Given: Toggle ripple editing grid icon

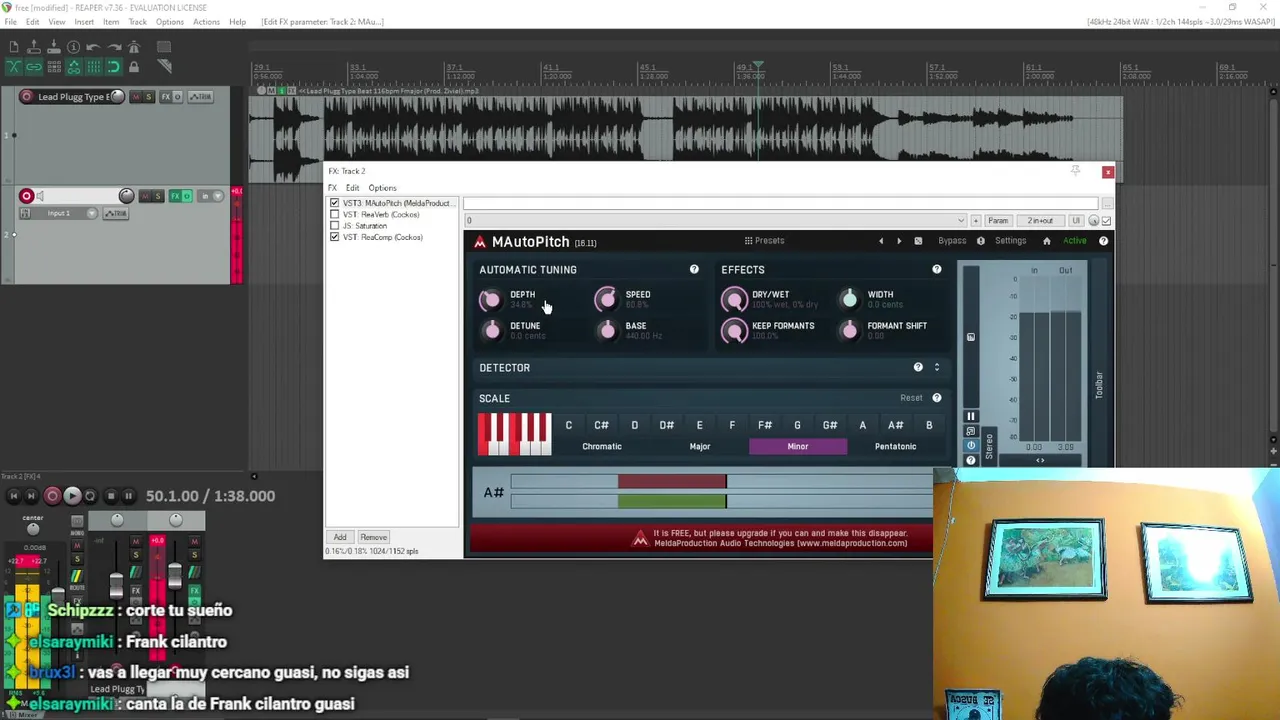Looking at the screenshot, I should [54, 67].
